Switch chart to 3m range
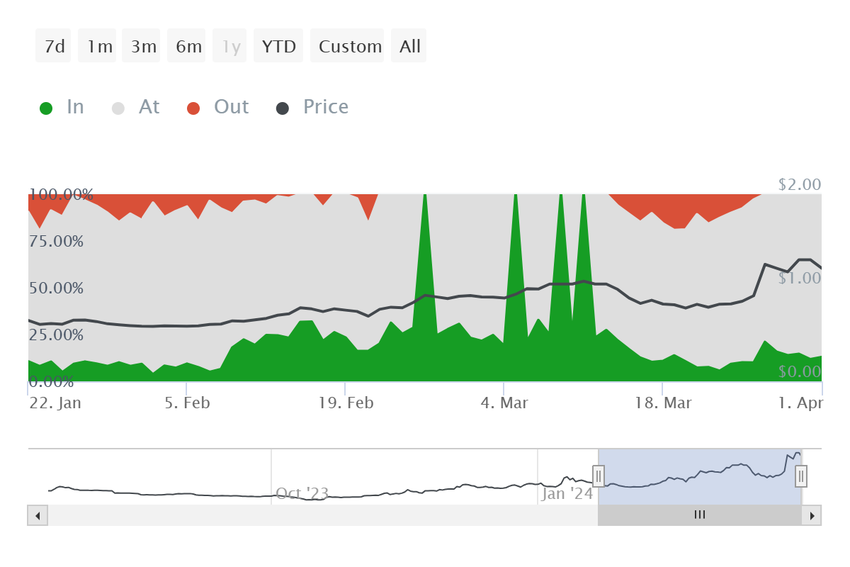850x567 pixels. 141,46
